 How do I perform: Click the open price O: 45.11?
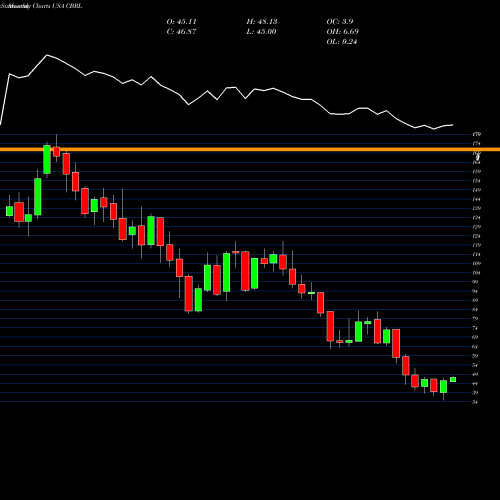[181, 22]
